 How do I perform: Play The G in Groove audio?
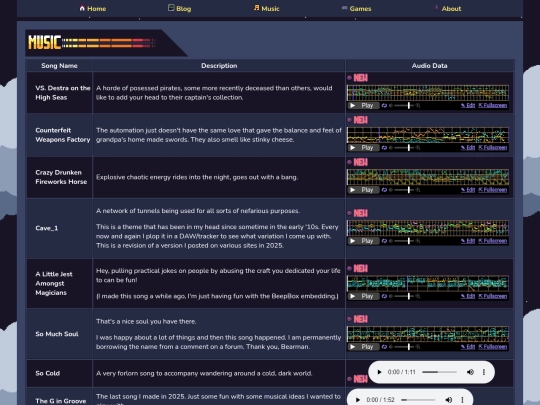point(358,400)
